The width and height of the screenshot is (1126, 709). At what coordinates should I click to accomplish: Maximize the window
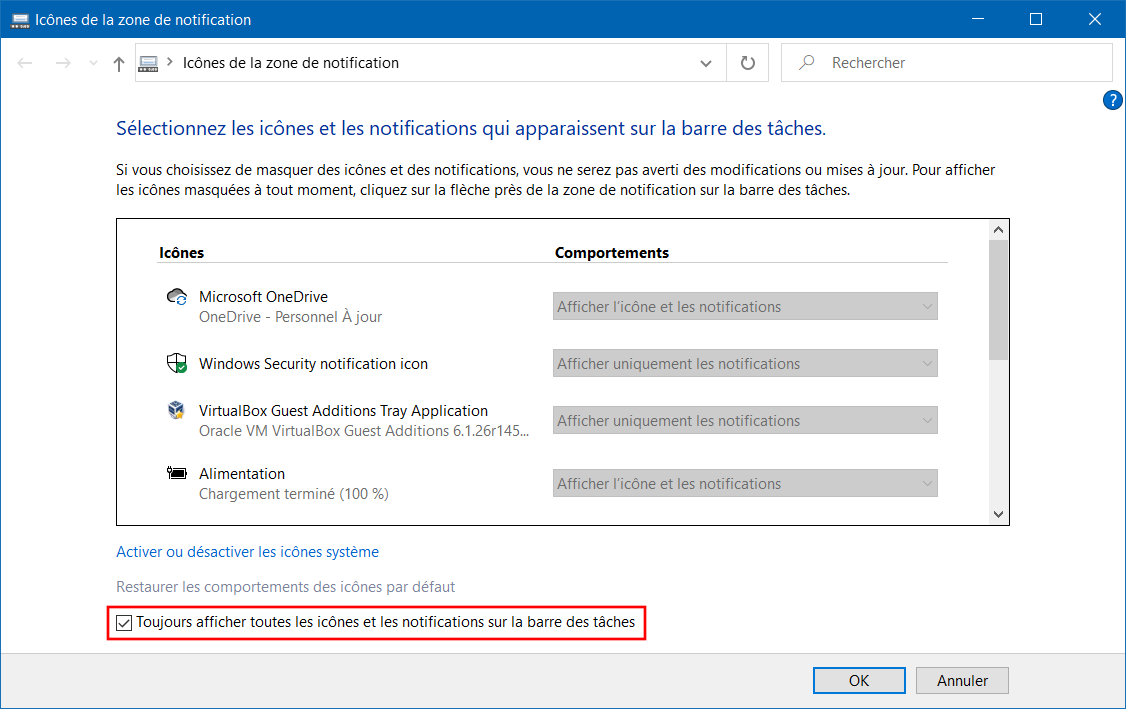pyautogui.click(x=1036, y=19)
